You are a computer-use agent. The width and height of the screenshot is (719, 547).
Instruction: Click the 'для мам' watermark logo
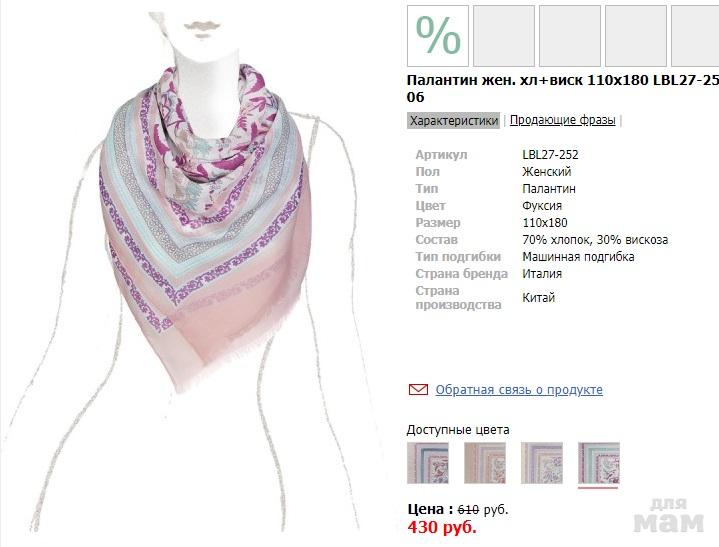coord(669,515)
